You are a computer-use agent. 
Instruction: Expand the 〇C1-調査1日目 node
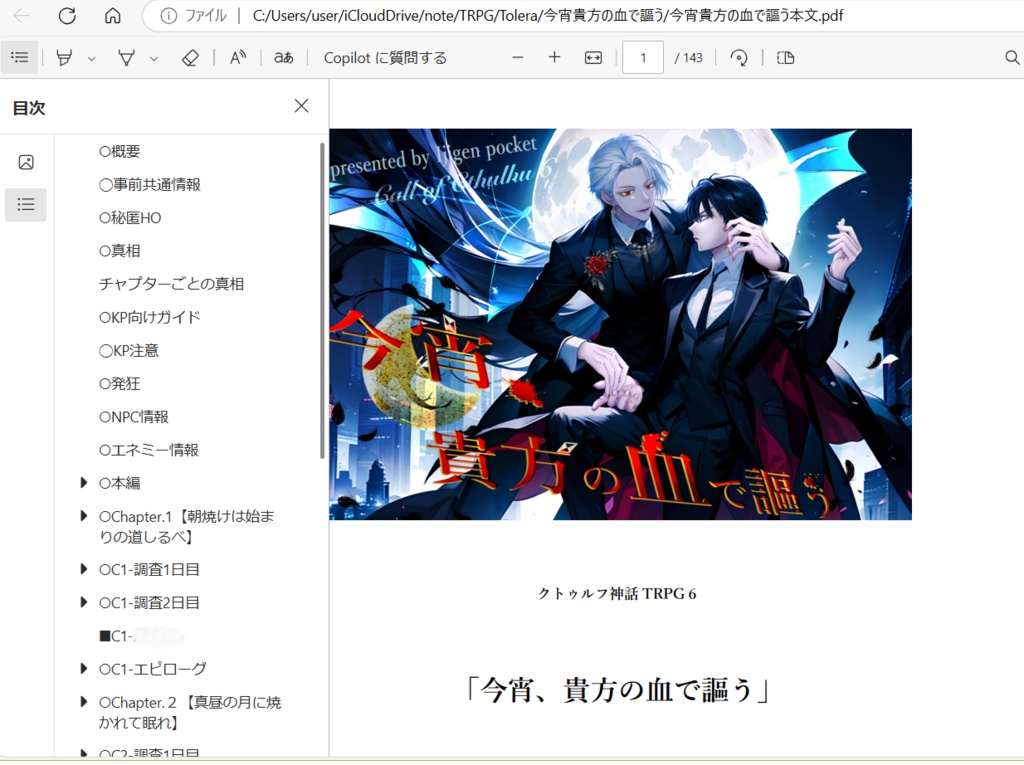84,569
